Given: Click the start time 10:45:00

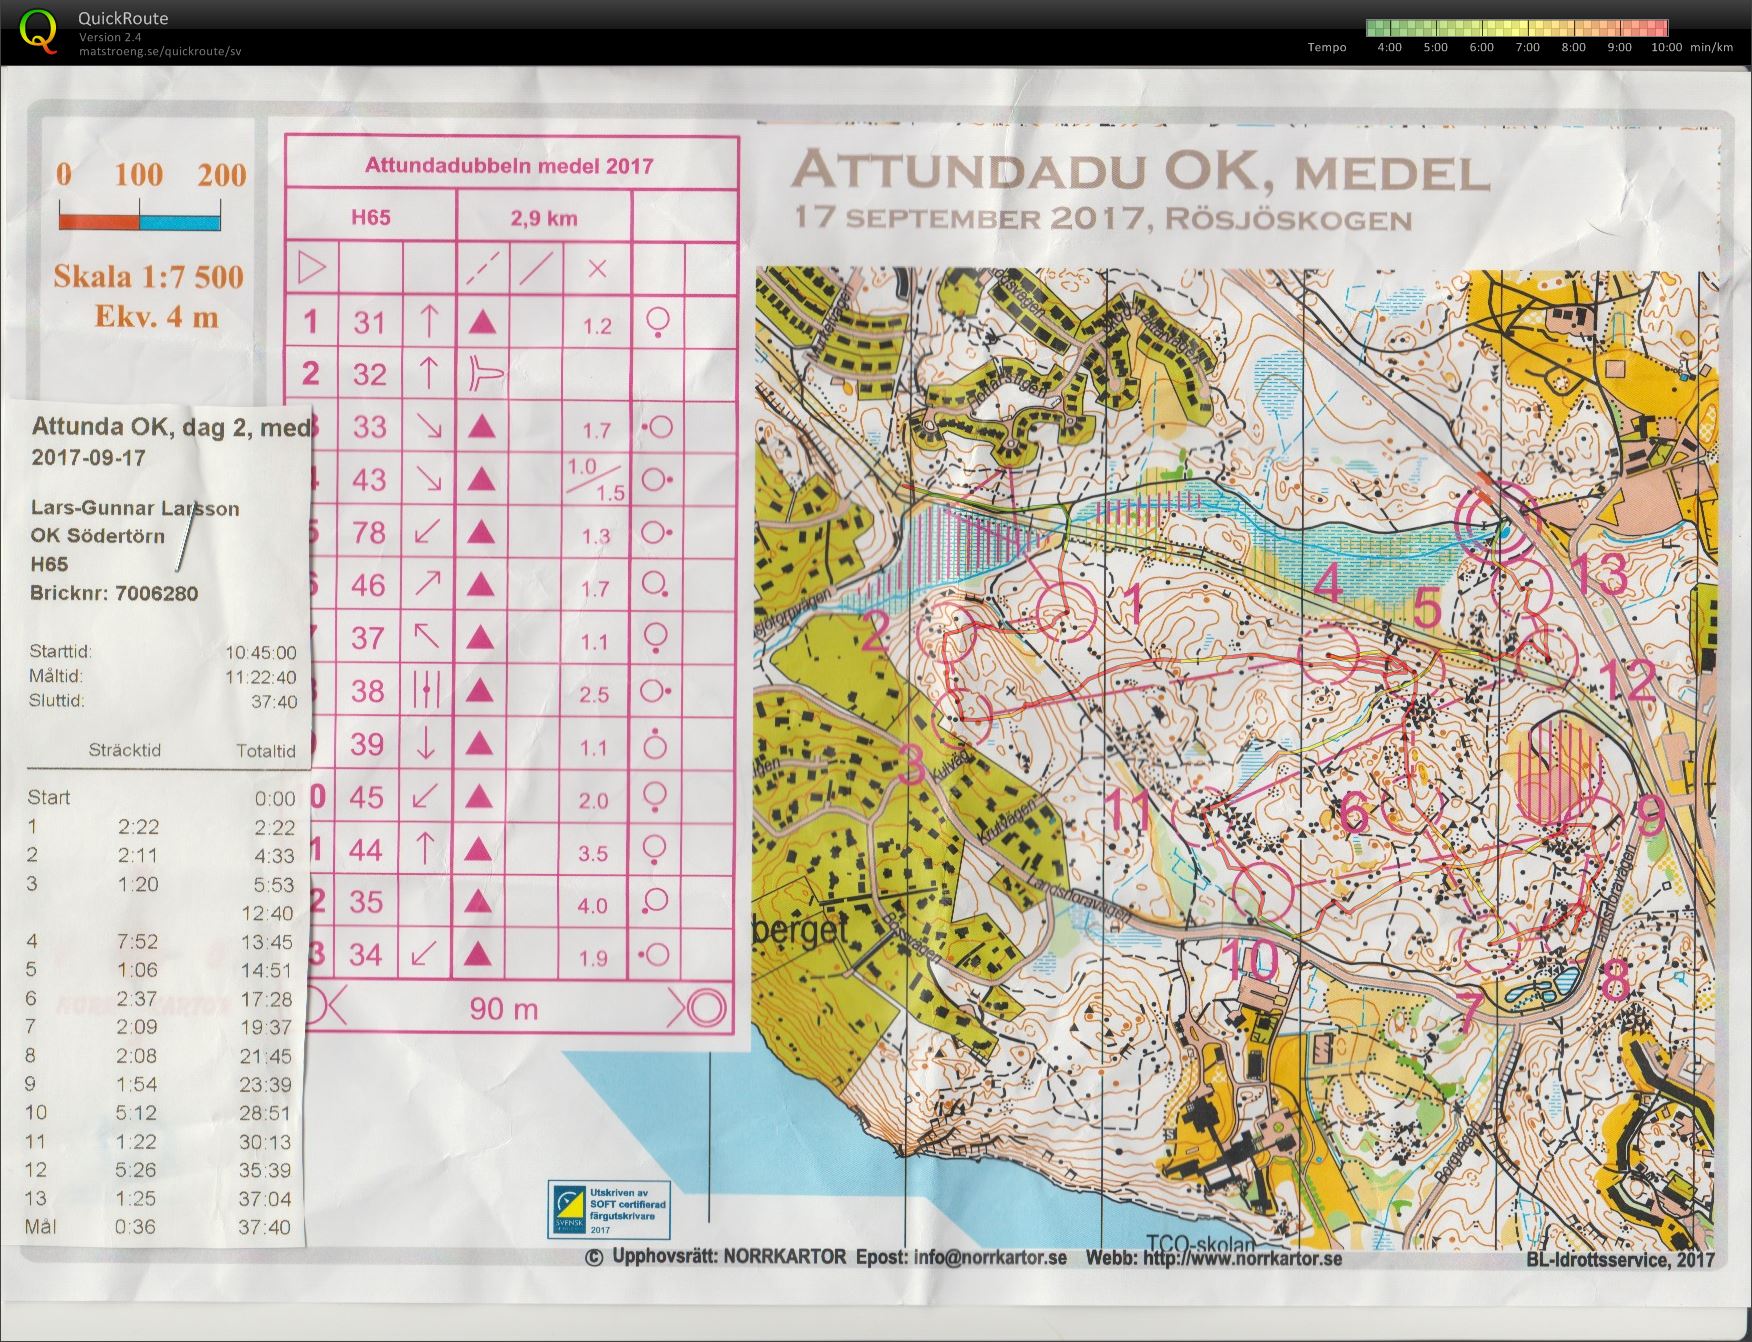Looking at the screenshot, I should tap(261, 653).
